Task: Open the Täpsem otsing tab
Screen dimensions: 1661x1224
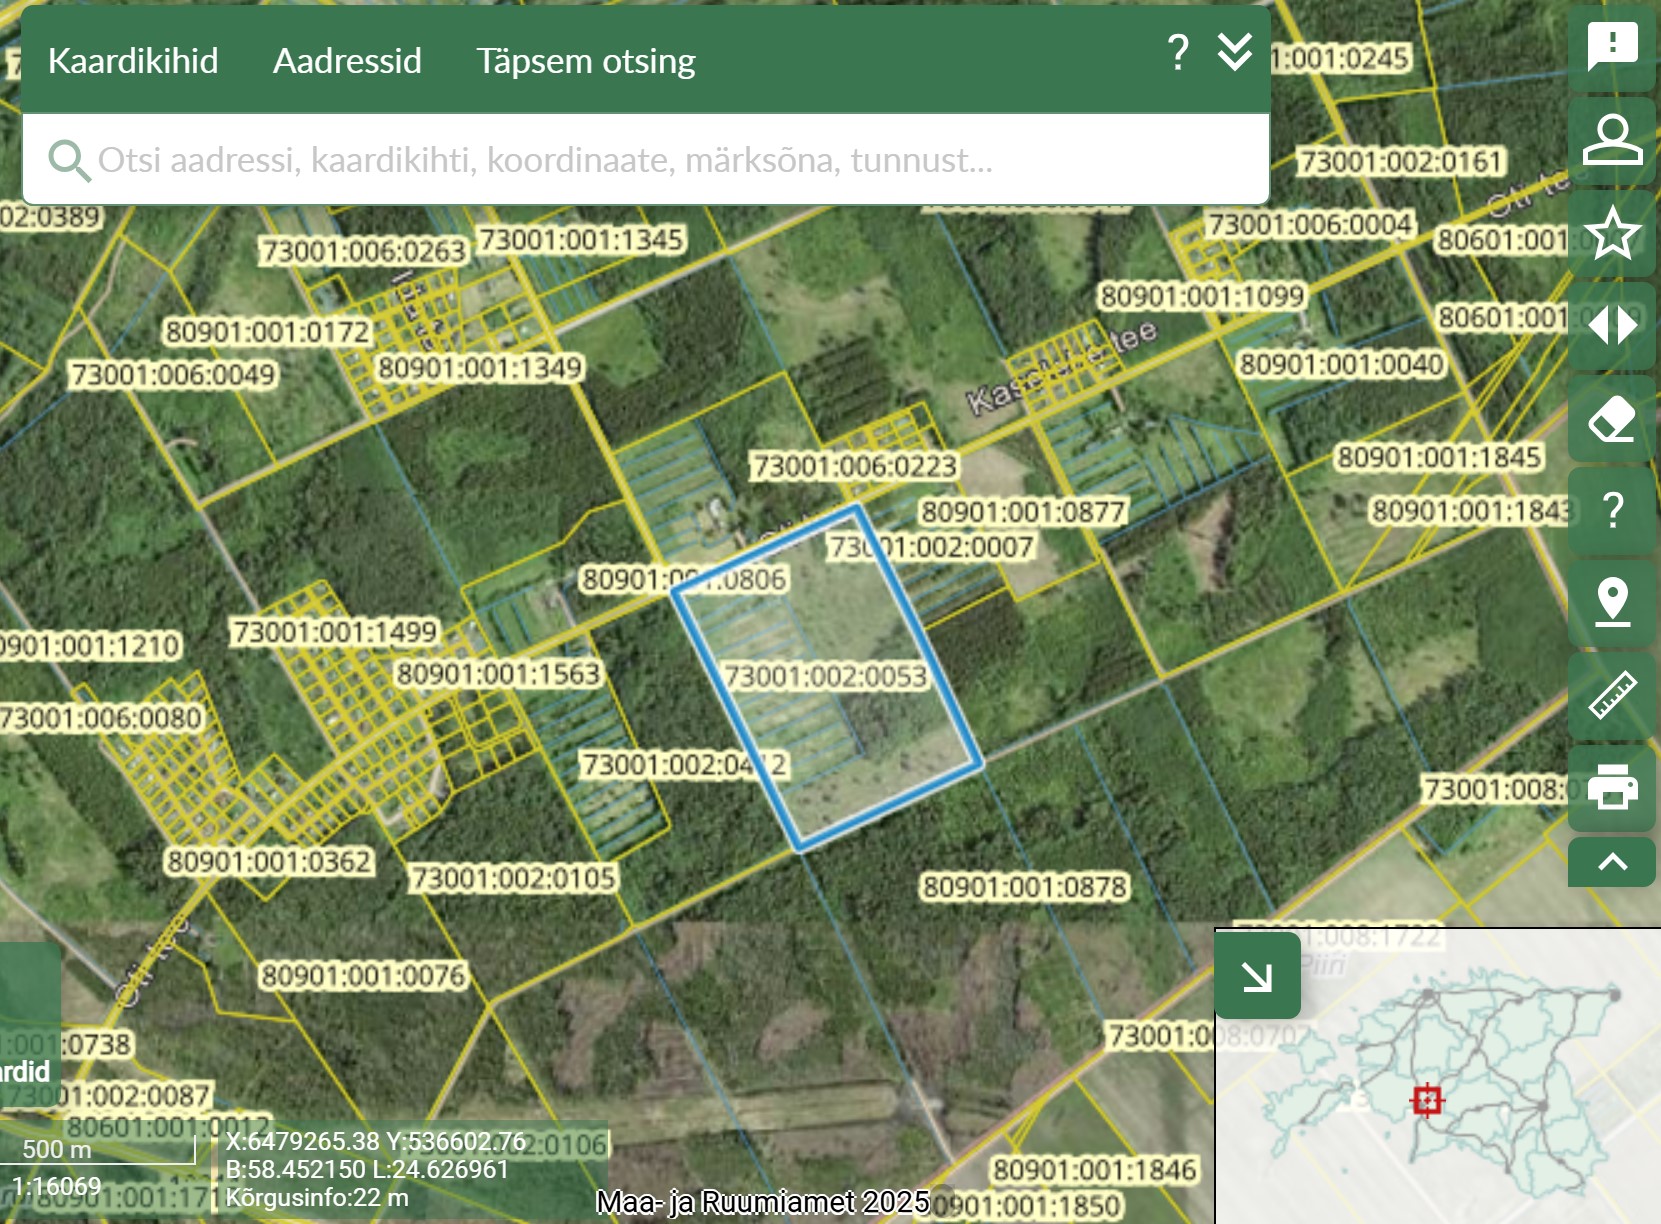Action: click(x=585, y=61)
